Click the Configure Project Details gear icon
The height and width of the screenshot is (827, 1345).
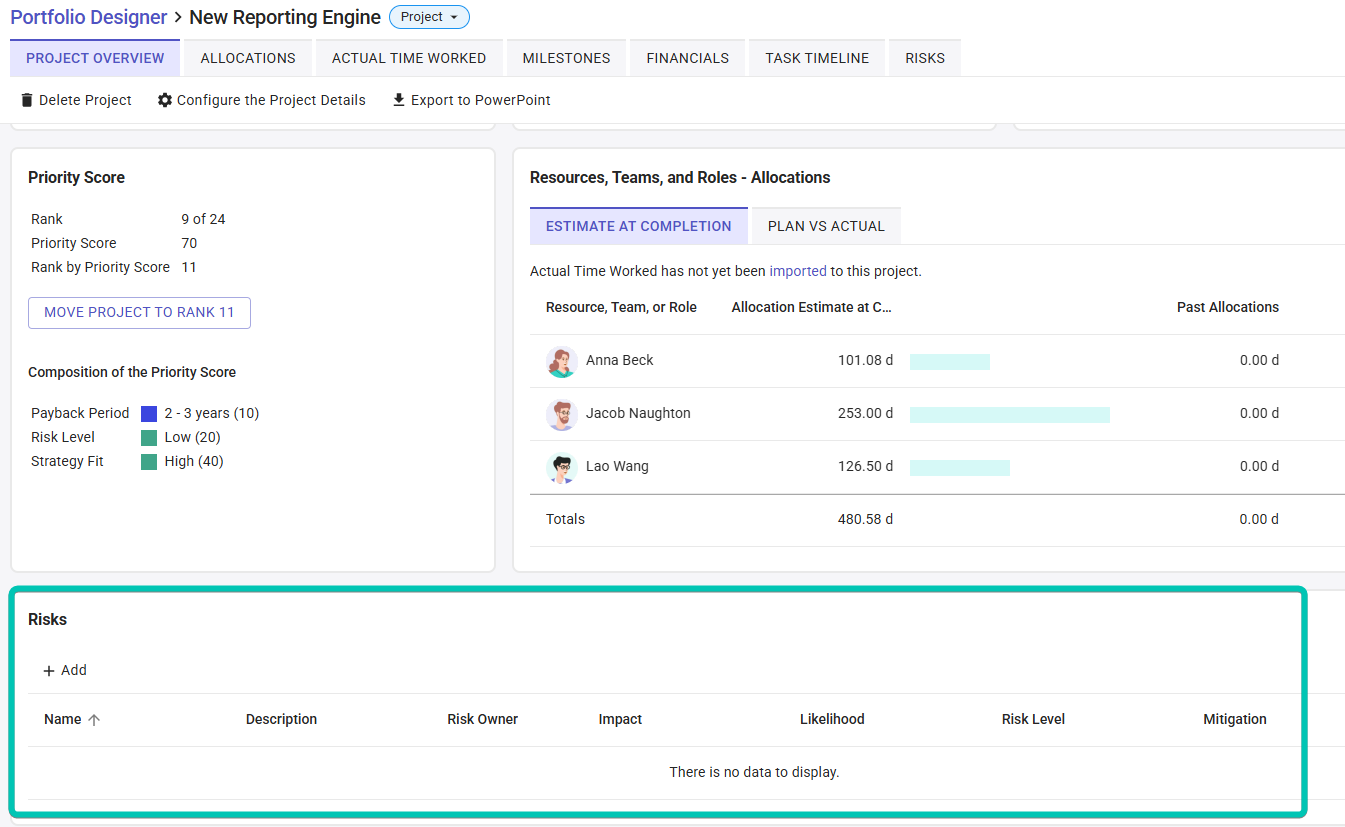pyautogui.click(x=165, y=100)
